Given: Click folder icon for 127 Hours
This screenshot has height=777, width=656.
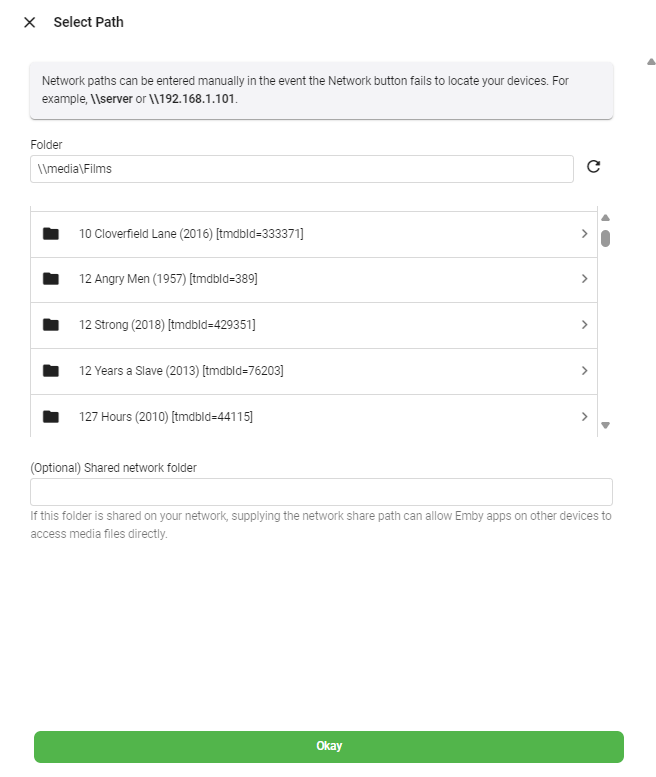Looking at the screenshot, I should coord(51,417).
